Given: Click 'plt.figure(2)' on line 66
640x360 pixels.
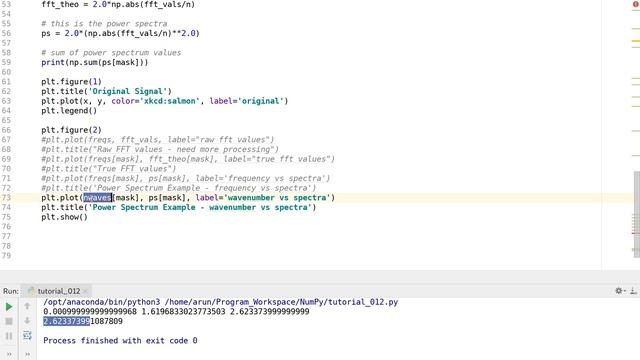Looking at the screenshot, I should pos(71,130).
